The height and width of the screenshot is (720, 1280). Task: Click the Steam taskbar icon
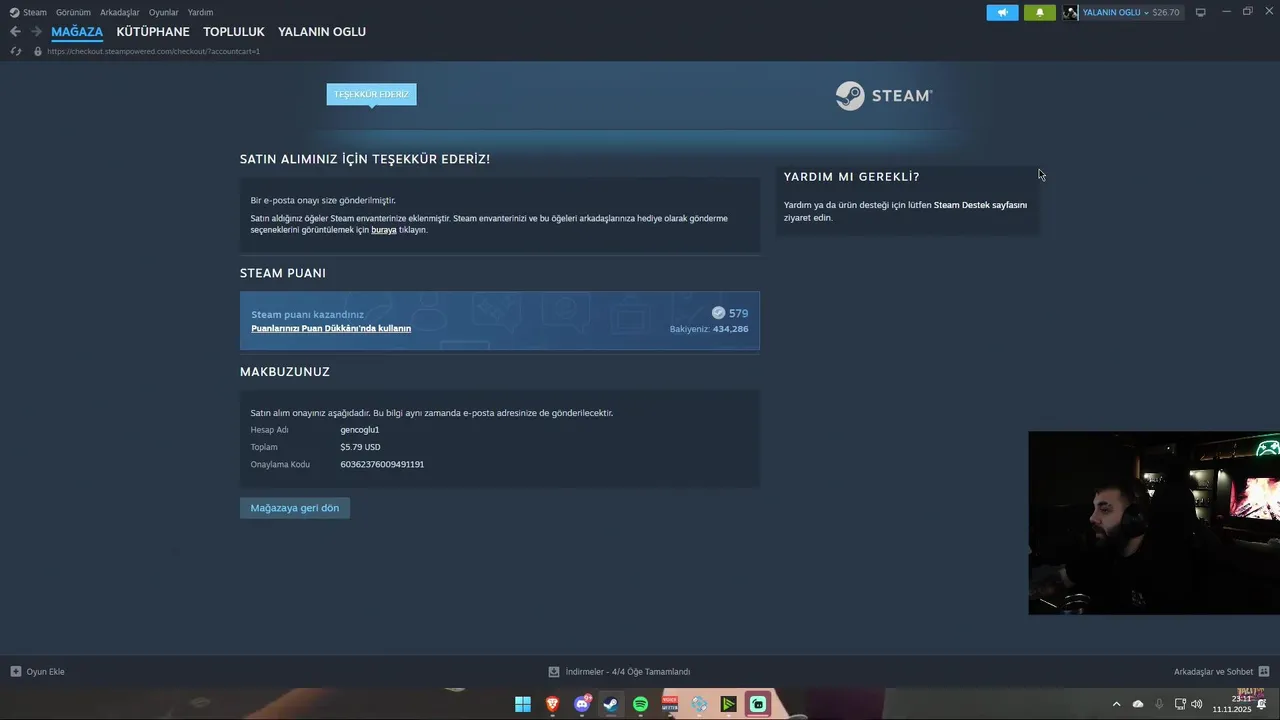(611, 704)
